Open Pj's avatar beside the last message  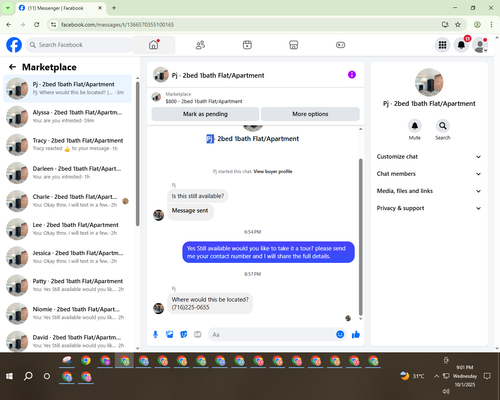coord(158,308)
